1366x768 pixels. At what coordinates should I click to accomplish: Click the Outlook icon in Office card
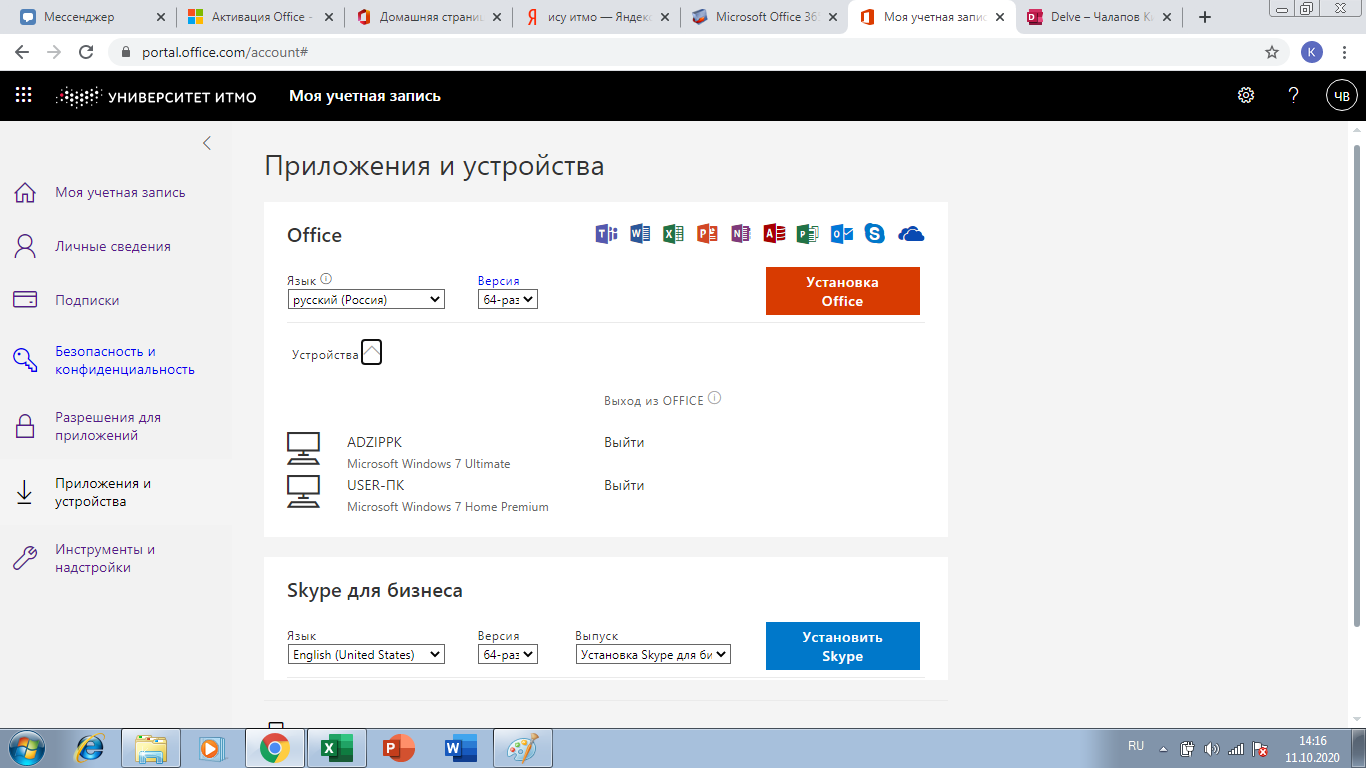[x=842, y=234]
